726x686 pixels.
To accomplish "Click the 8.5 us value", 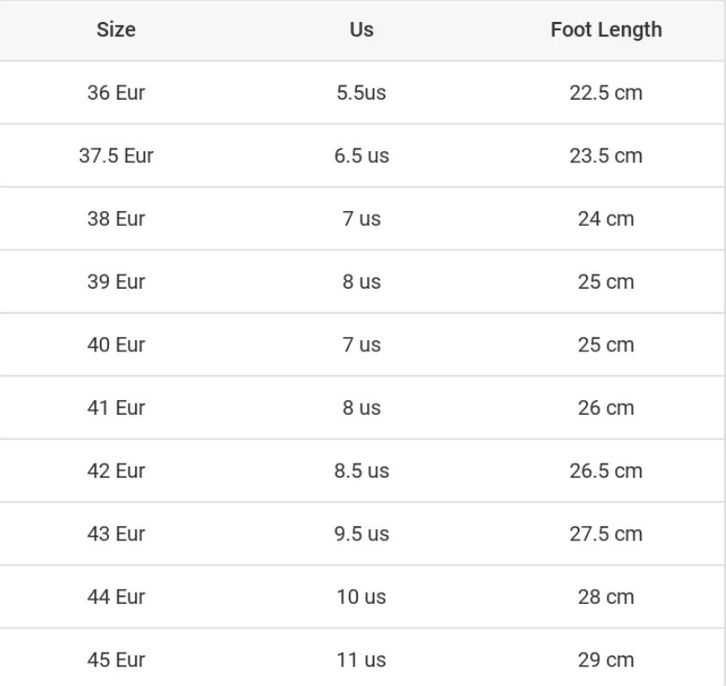I will click(361, 471).
